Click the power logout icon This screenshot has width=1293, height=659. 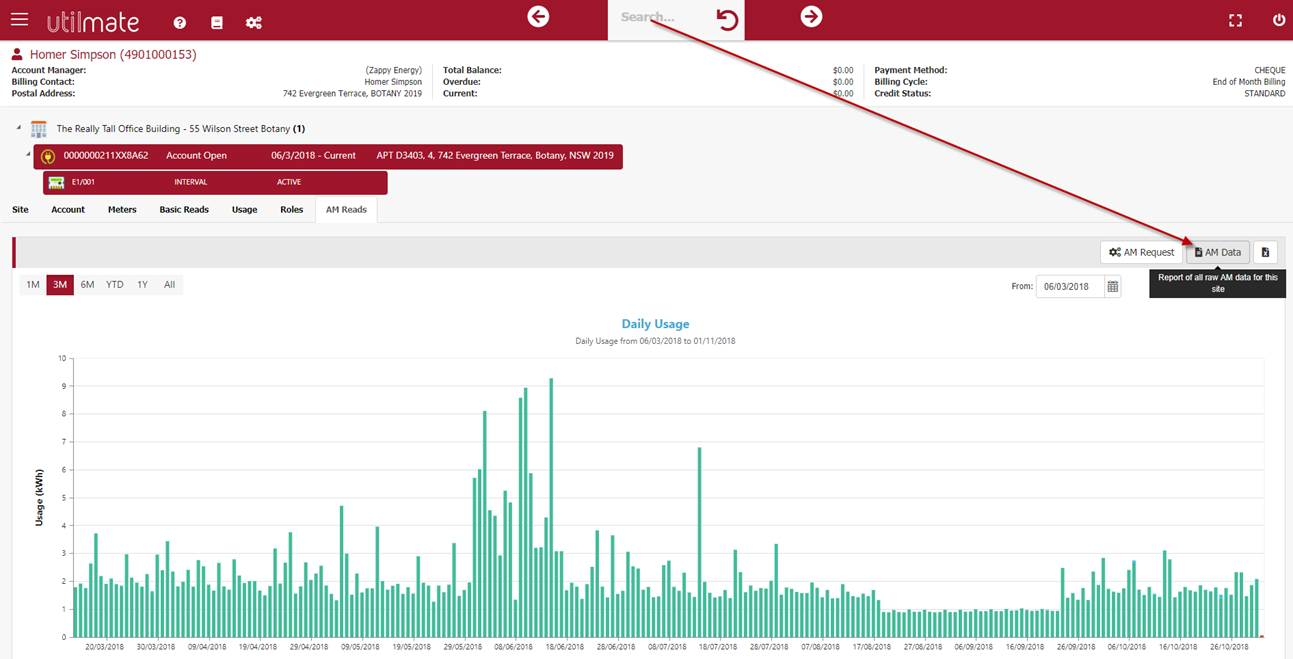[1278, 20]
